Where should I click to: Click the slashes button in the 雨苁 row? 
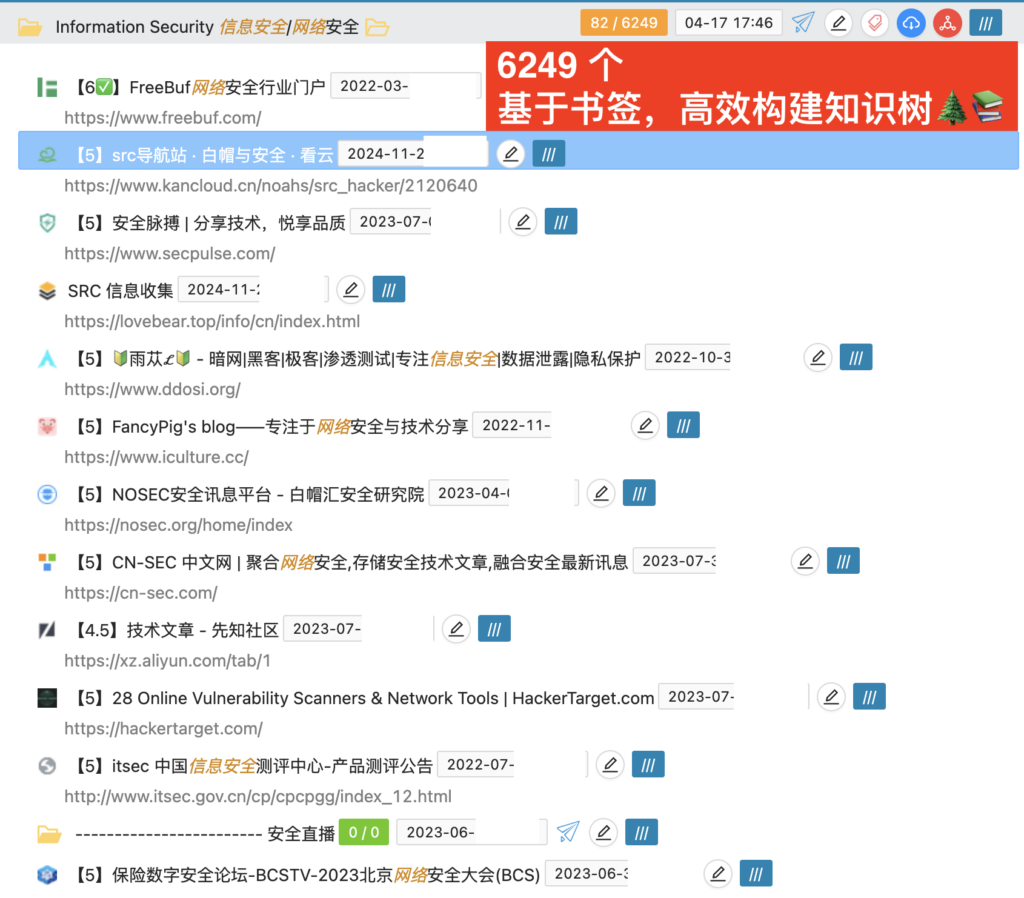tap(856, 358)
